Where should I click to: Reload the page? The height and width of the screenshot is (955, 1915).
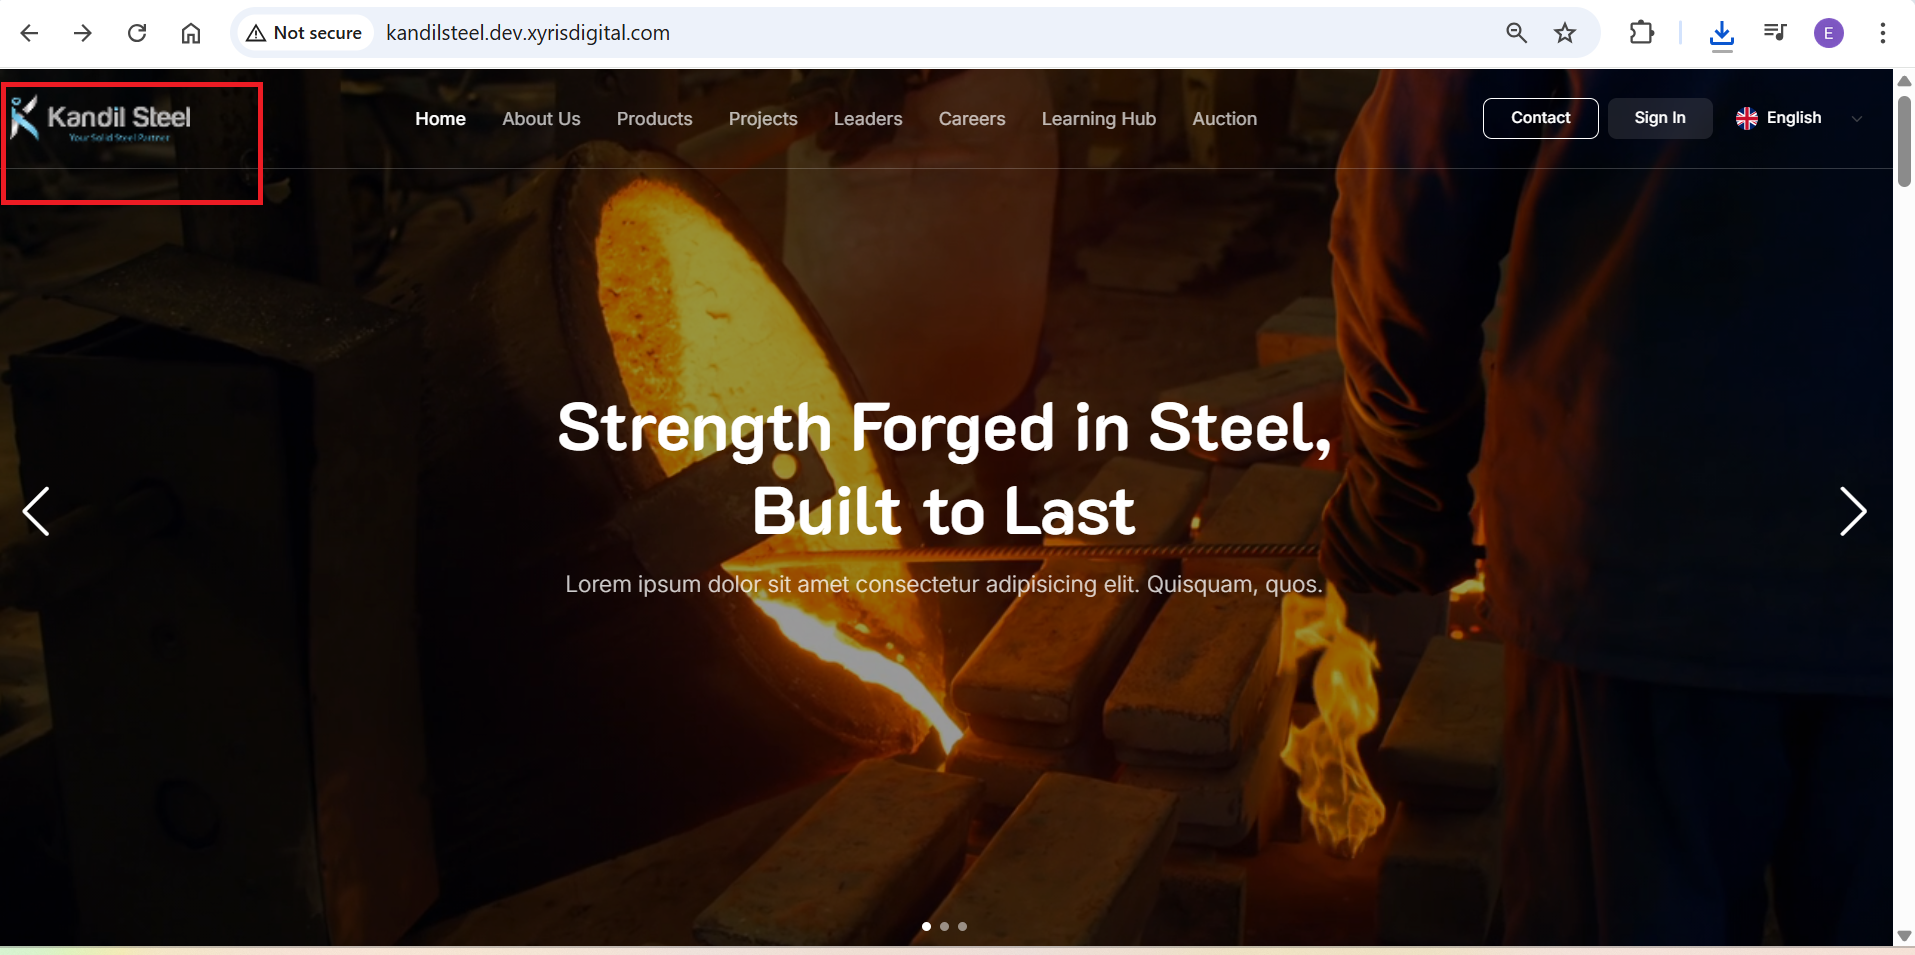(x=137, y=33)
